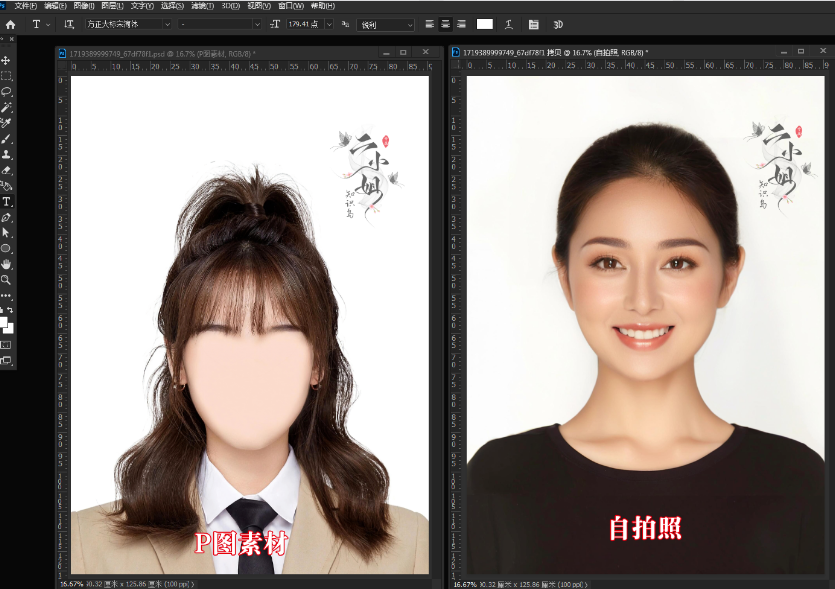Open the font size dropdown arrow
This screenshot has width=835, height=589.
(329, 24)
